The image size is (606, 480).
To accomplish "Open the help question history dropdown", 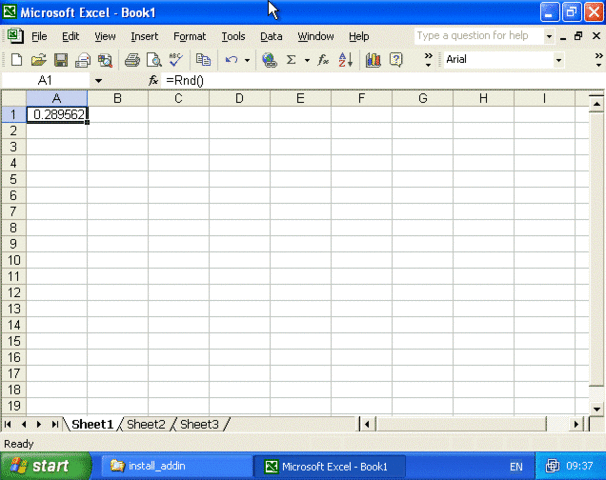I will tap(549, 36).
